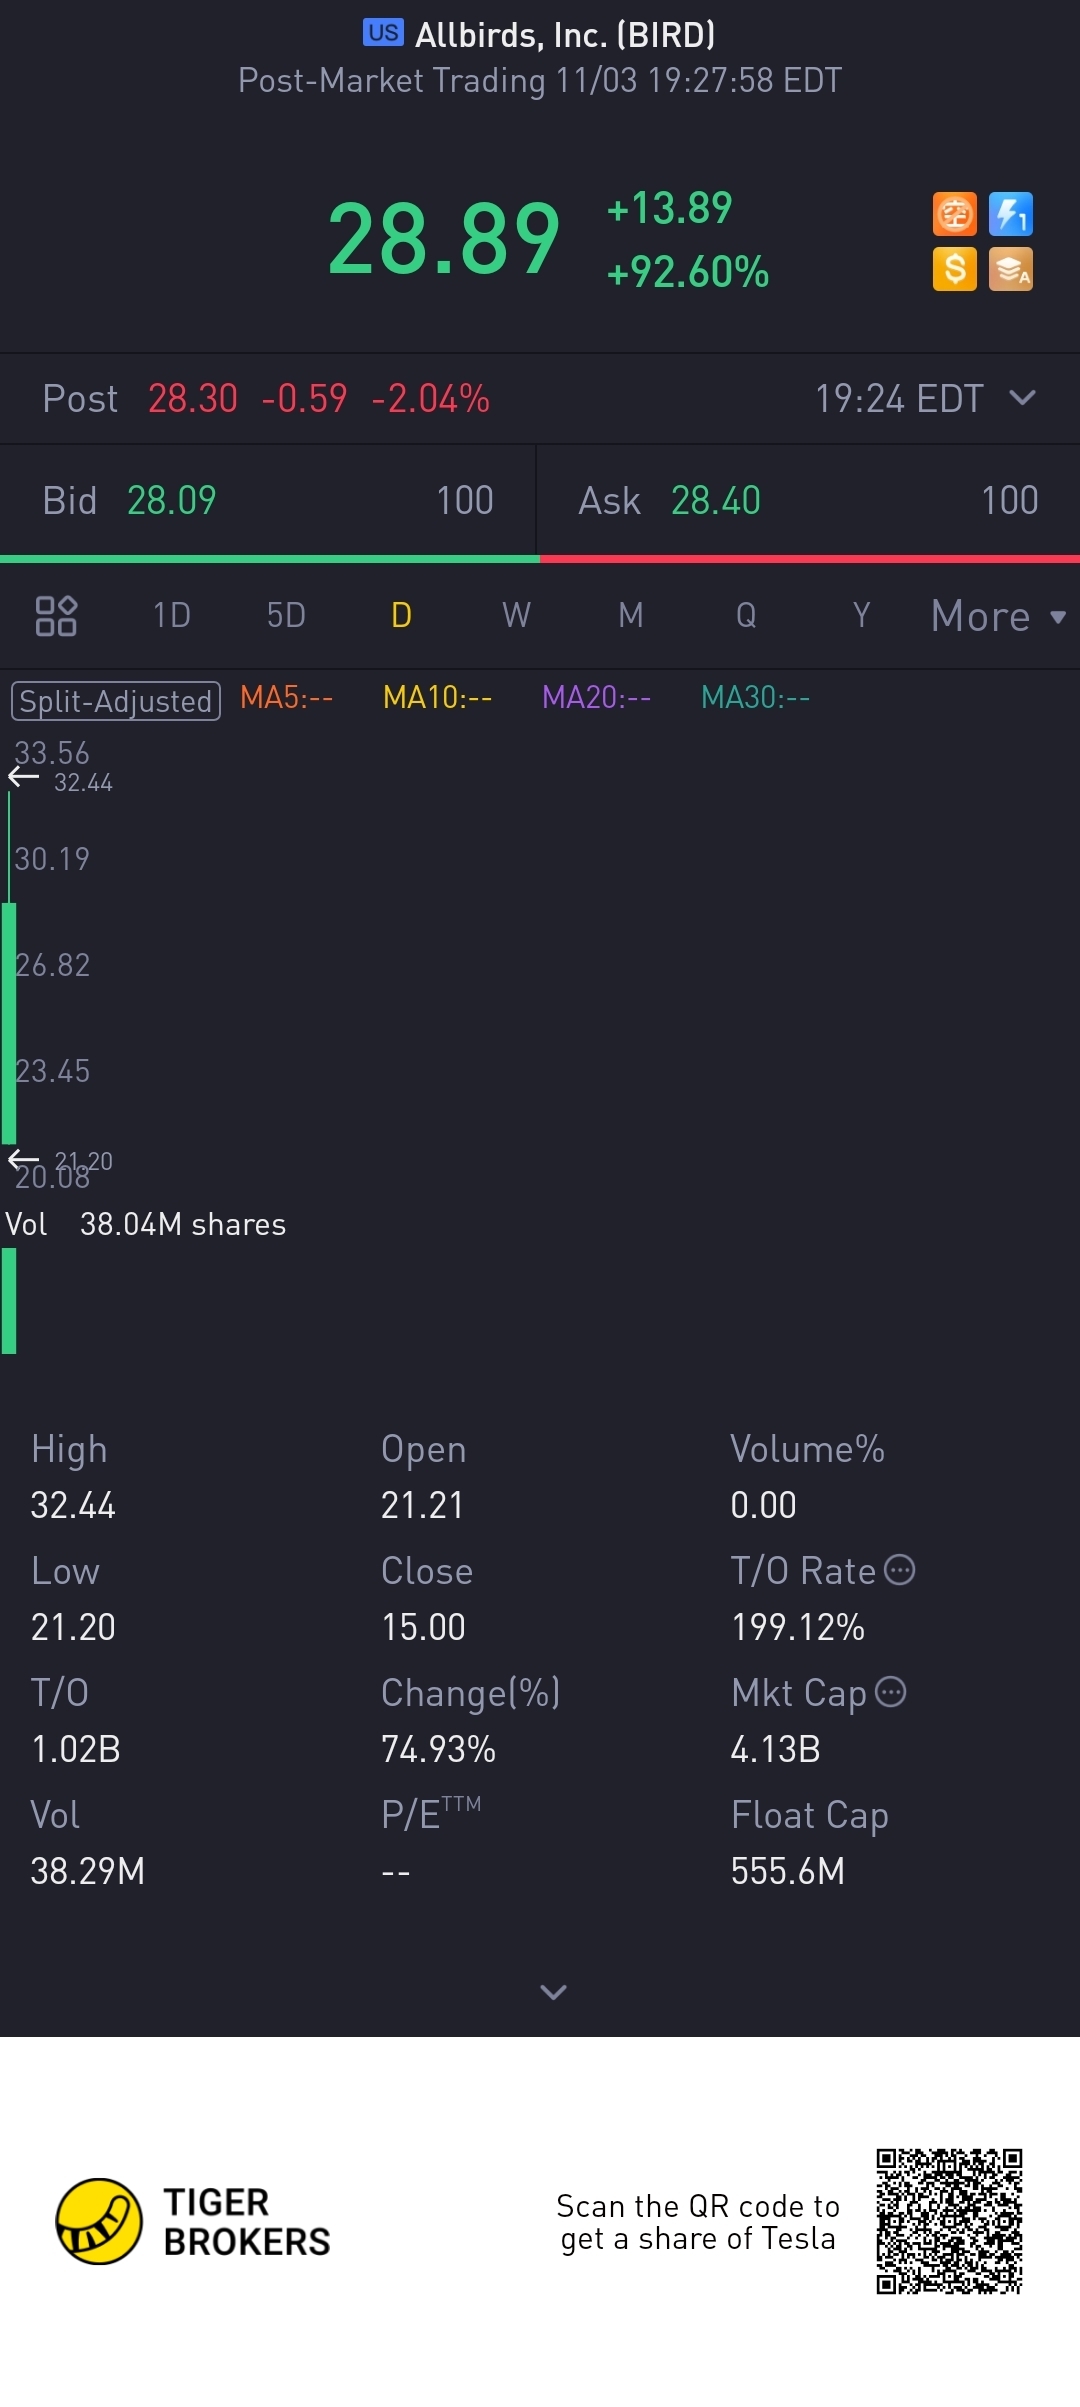Screen dimensions: 1080x2407
Task: Tap the T/O Rate info icon
Action: point(900,1570)
